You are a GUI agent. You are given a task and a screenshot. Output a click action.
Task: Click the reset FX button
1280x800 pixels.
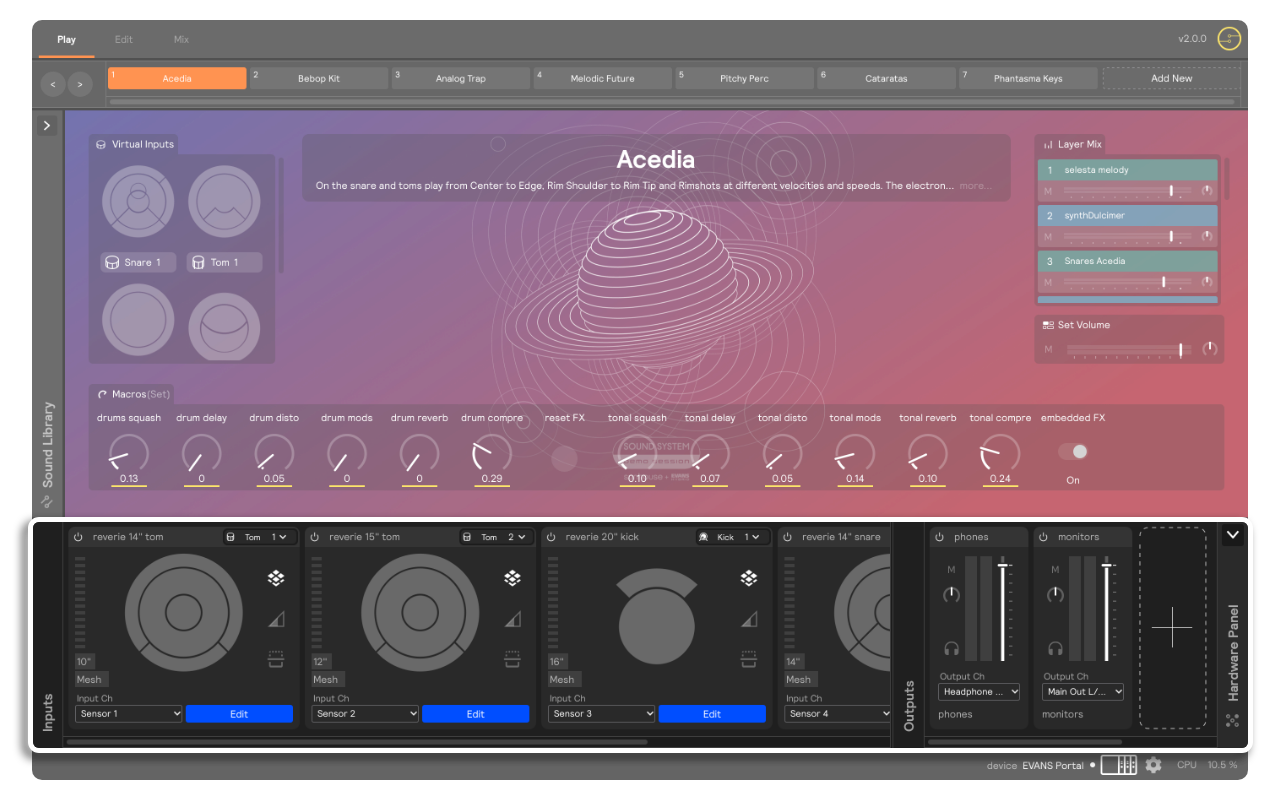pos(564,458)
